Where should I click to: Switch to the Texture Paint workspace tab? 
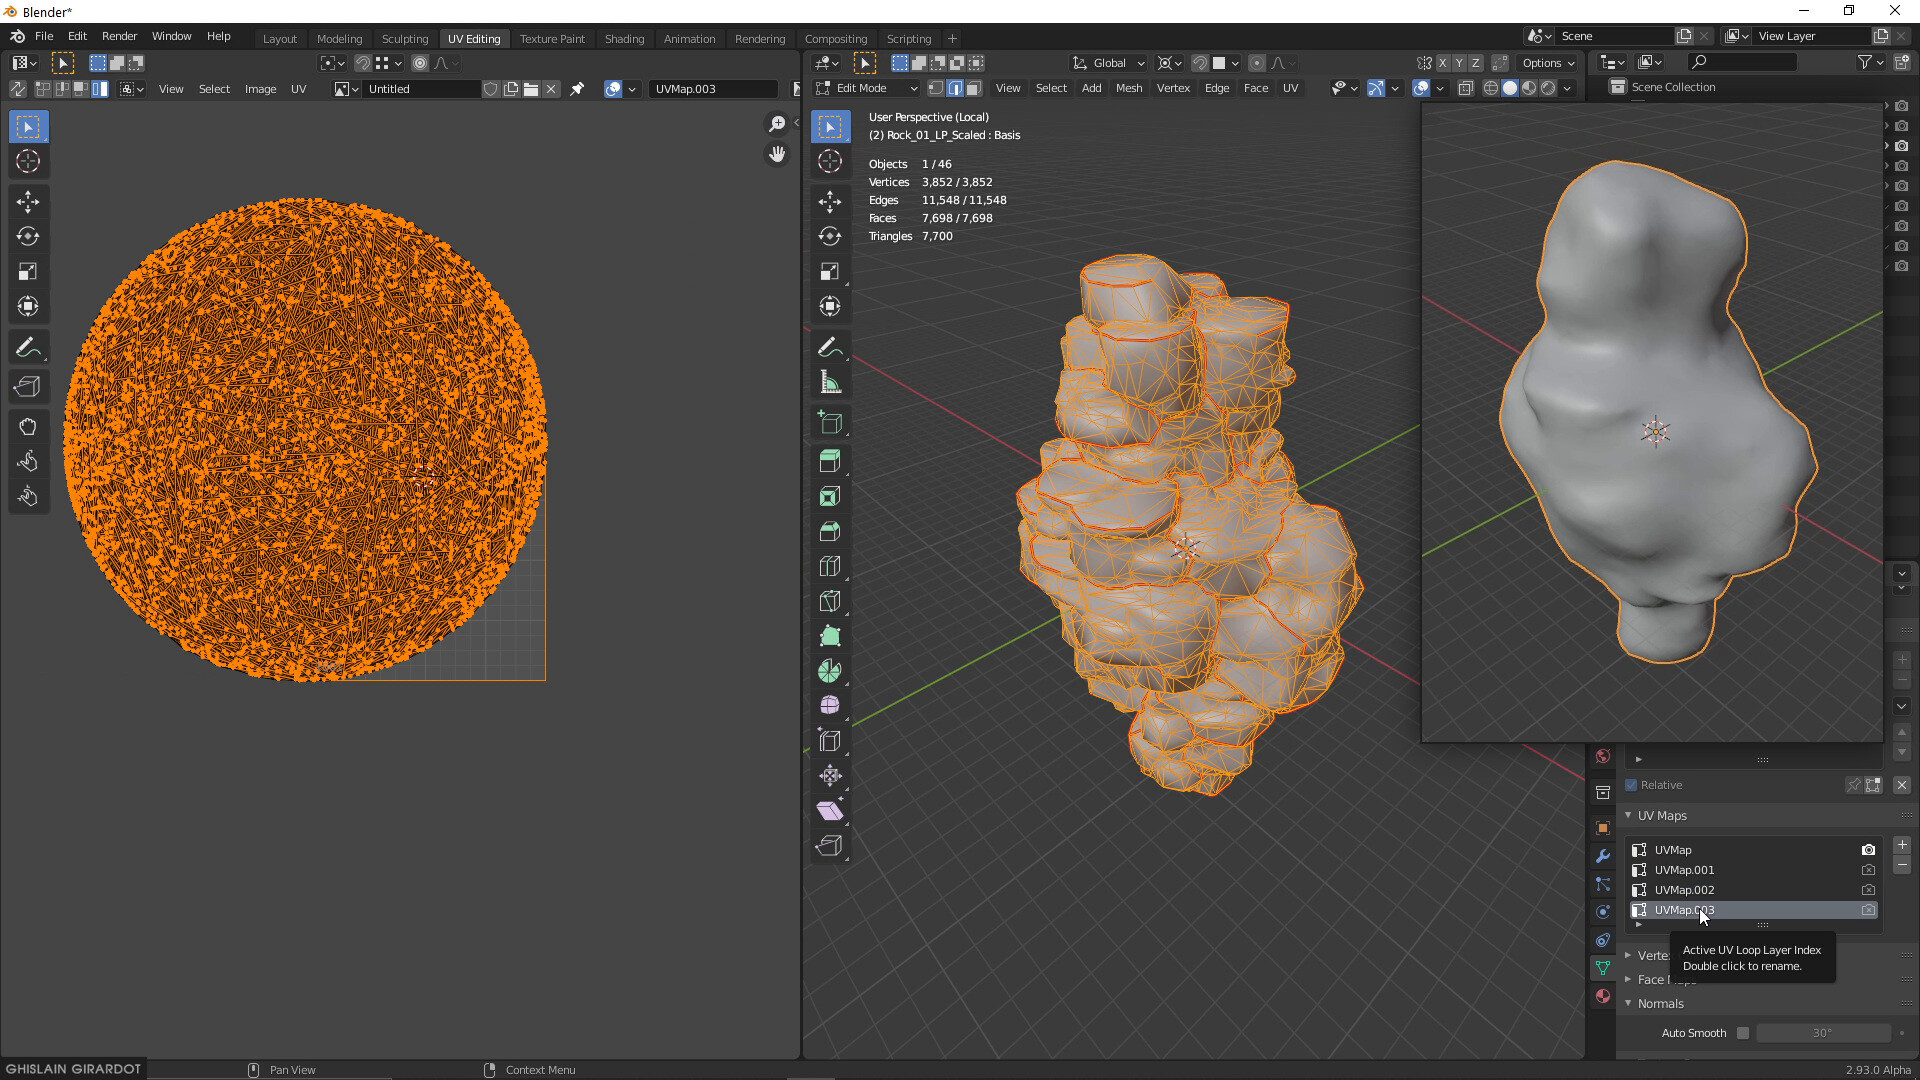coord(552,38)
